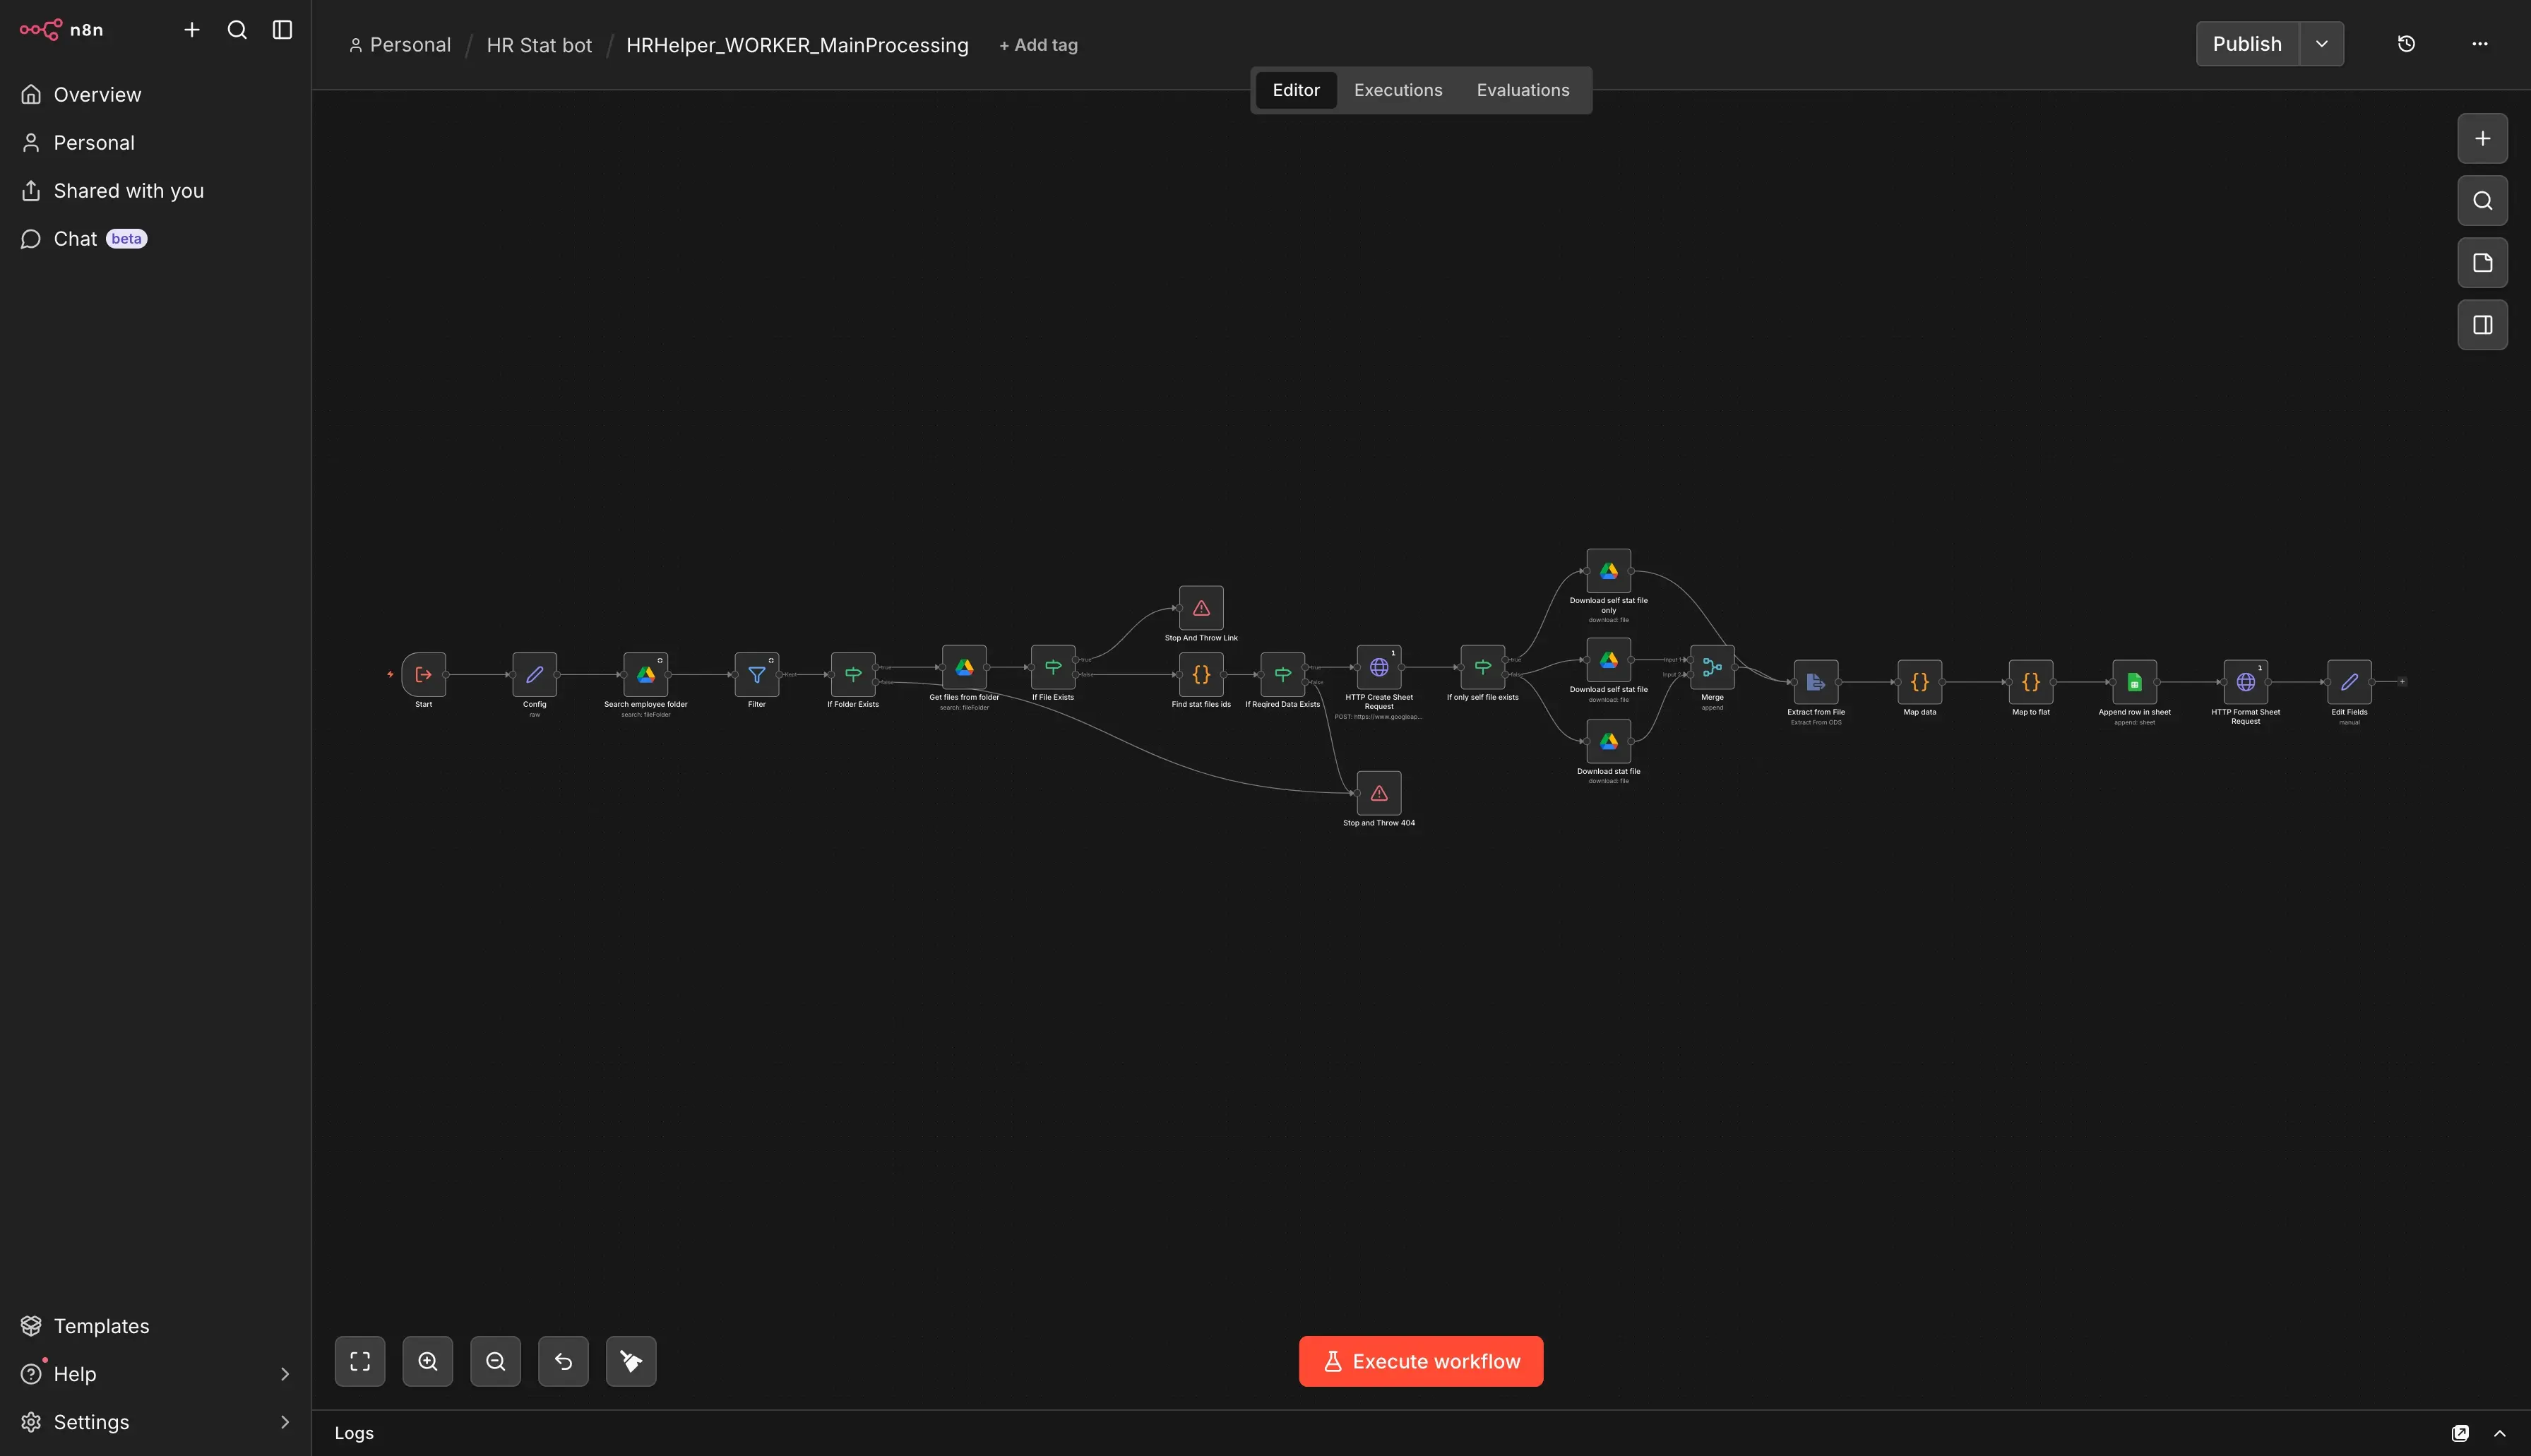Expand Logs panel with chevron
Viewport: 2531px width, 1456px height.
click(x=2500, y=1433)
